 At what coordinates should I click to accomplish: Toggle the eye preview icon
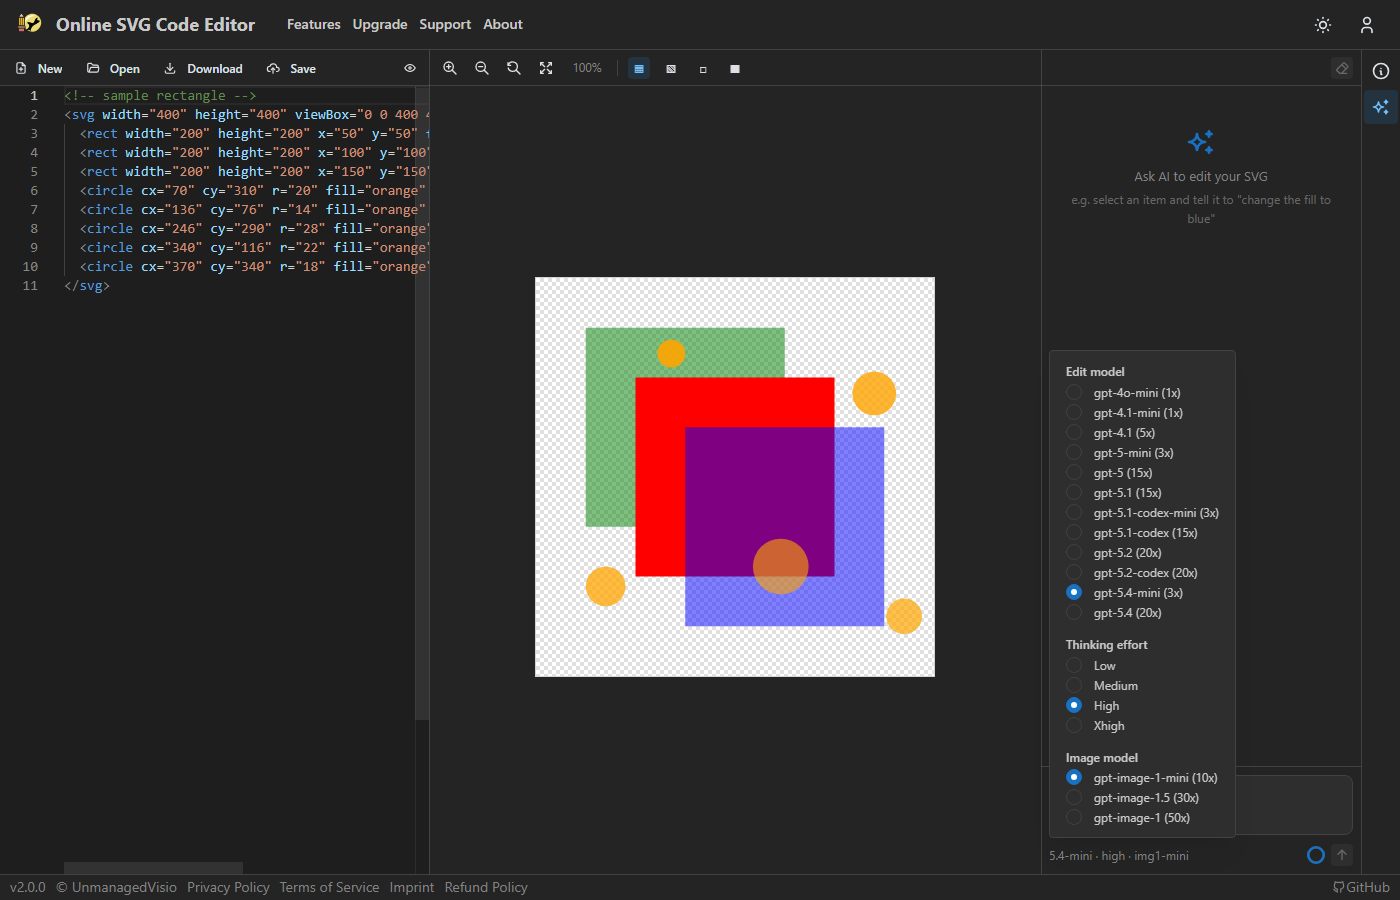coord(410,69)
